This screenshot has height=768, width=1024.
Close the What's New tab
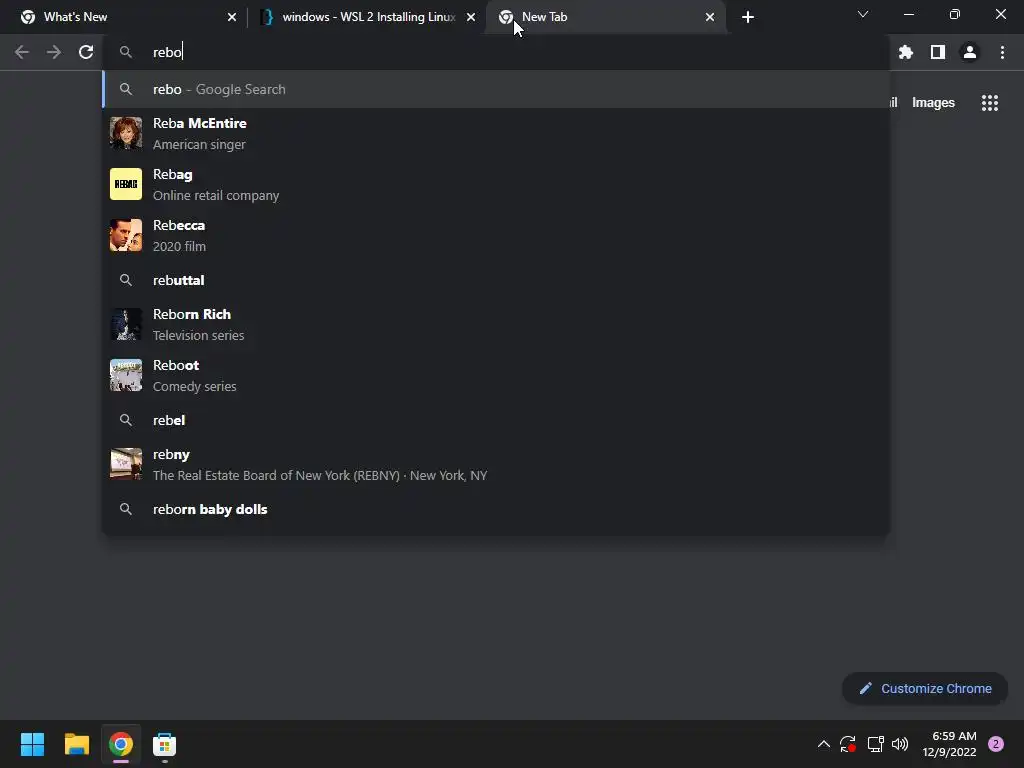tap(232, 17)
